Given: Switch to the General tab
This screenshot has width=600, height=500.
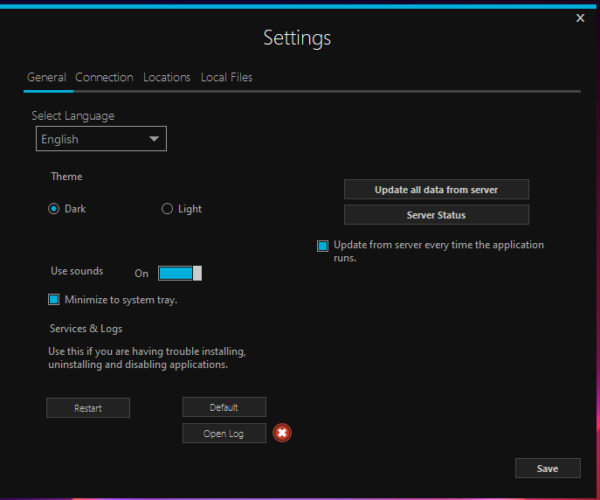Looking at the screenshot, I should [x=46, y=77].
